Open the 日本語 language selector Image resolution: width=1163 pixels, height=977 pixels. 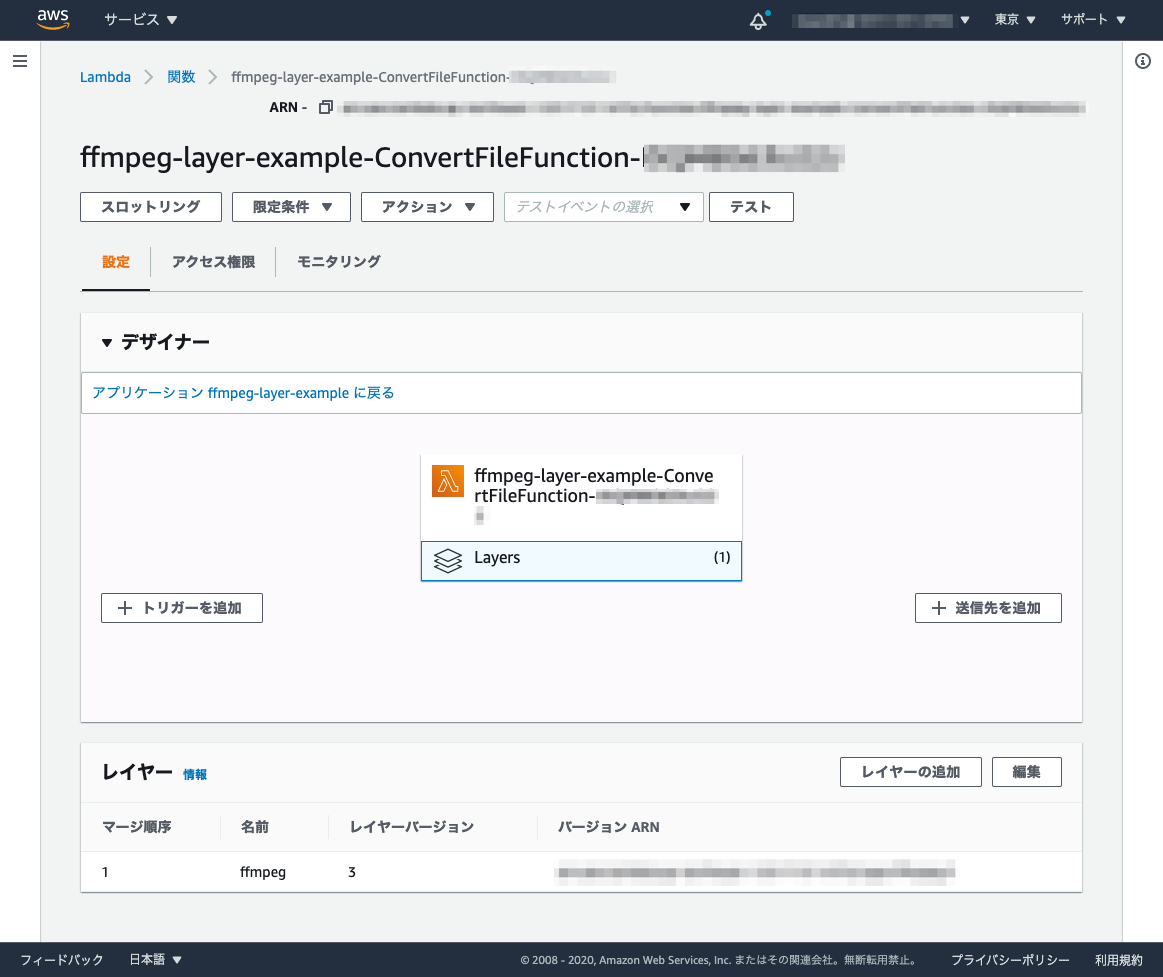[155, 959]
